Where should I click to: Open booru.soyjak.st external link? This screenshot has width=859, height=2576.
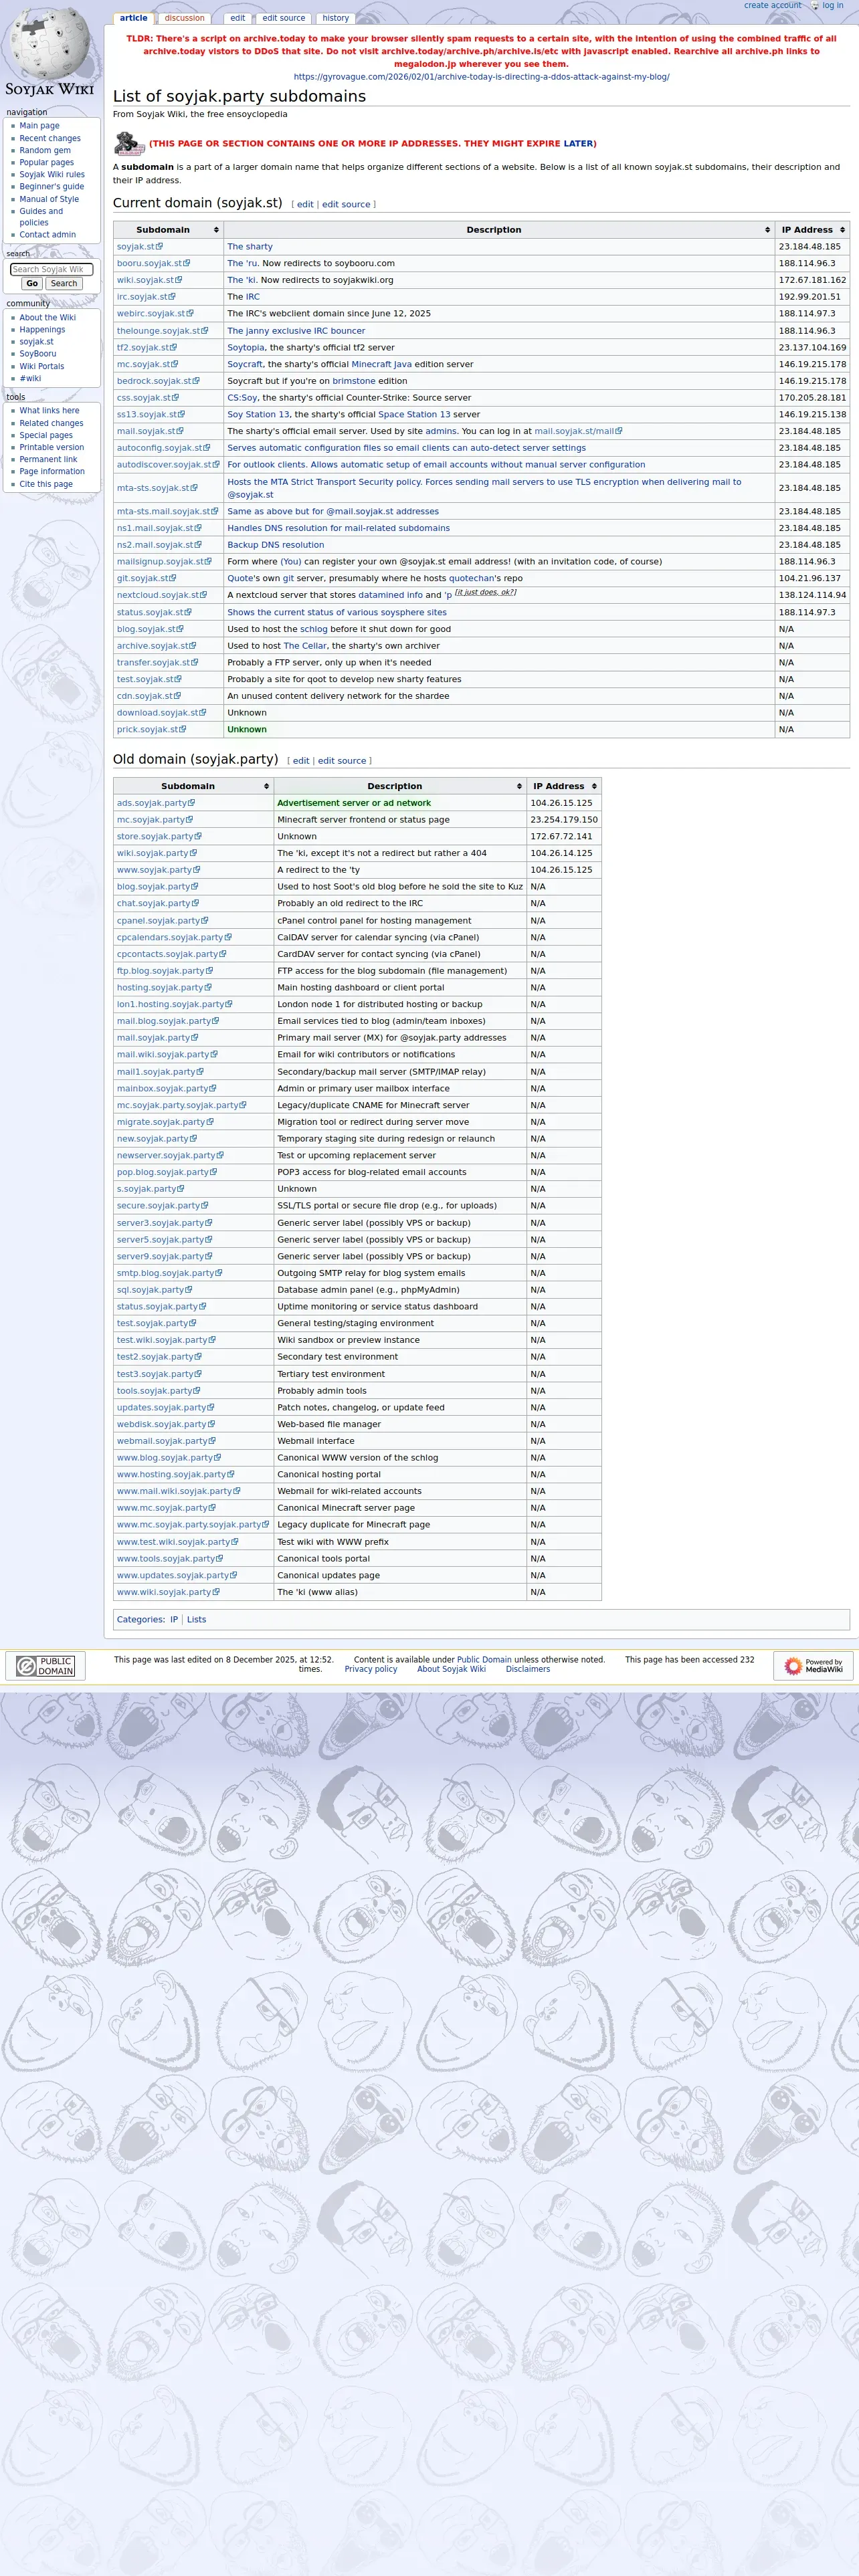pyautogui.click(x=153, y=264)
